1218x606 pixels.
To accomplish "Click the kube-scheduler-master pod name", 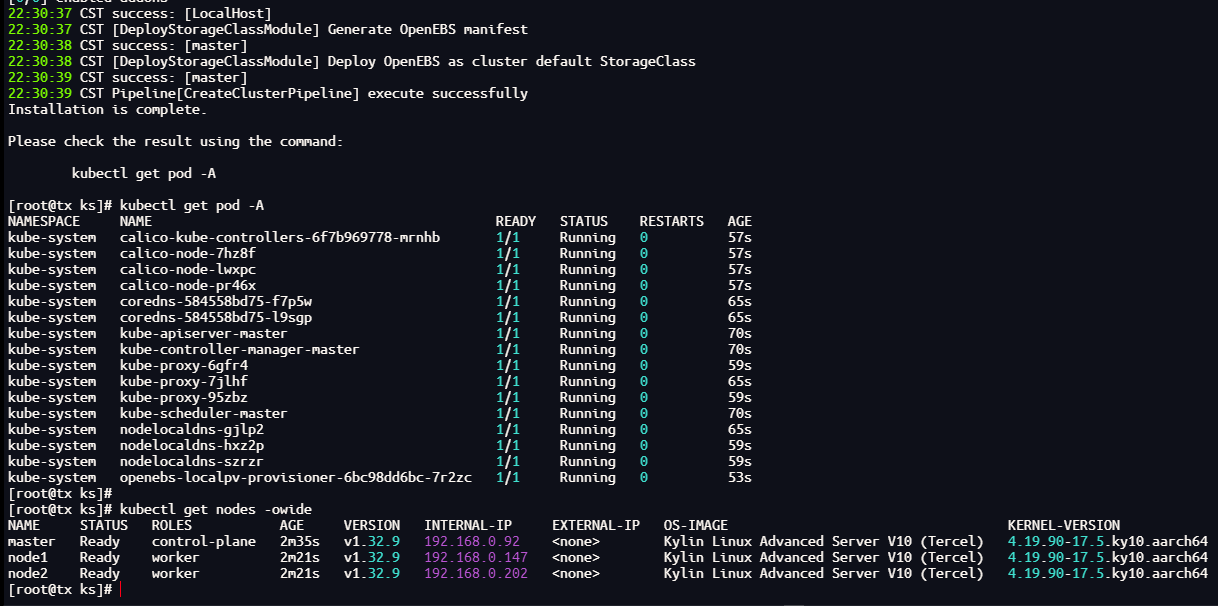I will [203, 414].
